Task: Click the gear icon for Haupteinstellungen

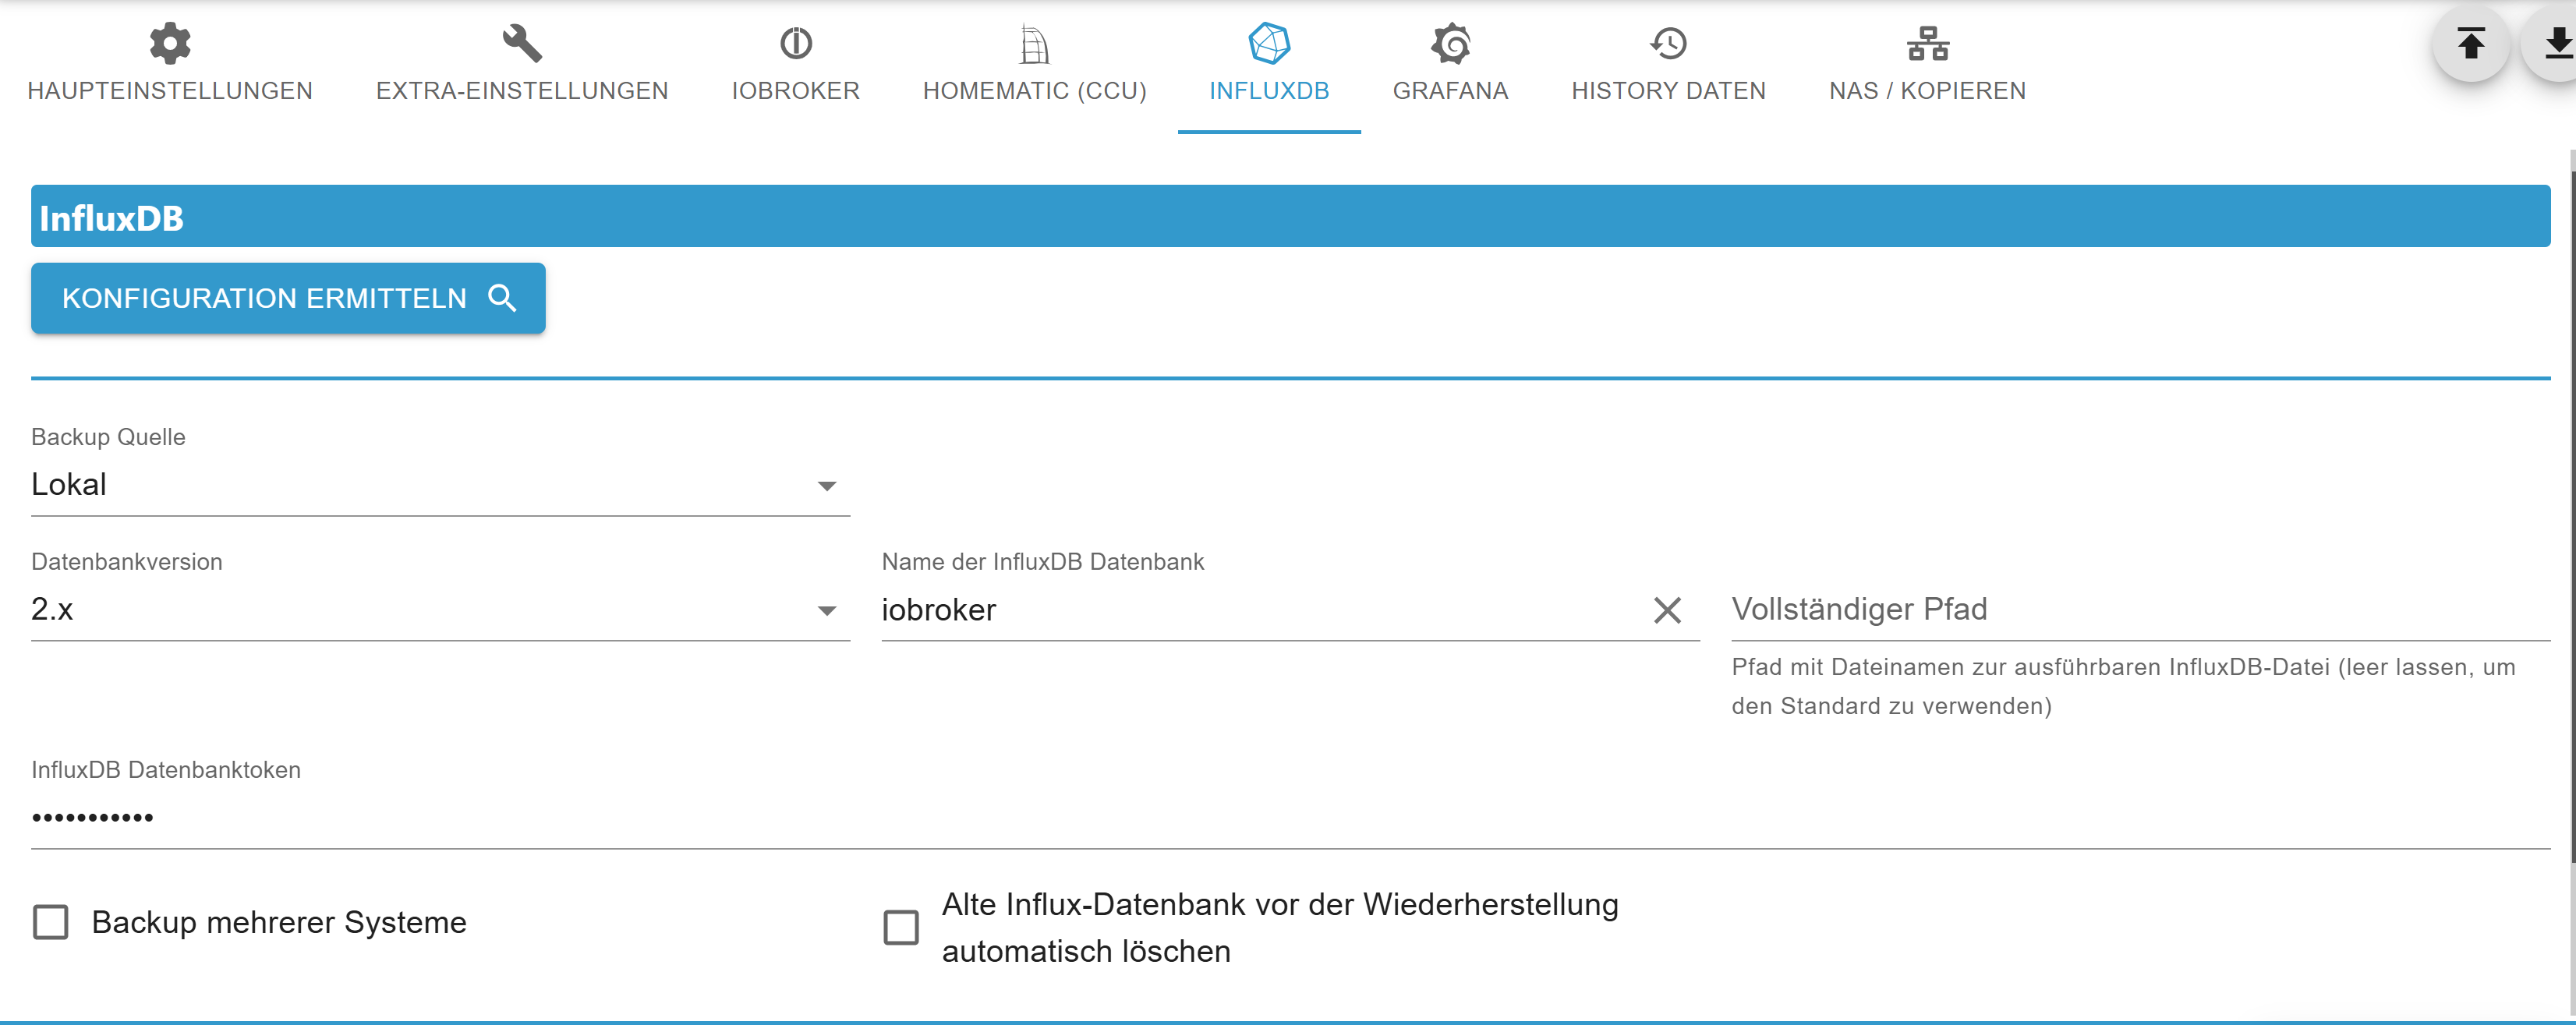Action: tap(170, 43)
